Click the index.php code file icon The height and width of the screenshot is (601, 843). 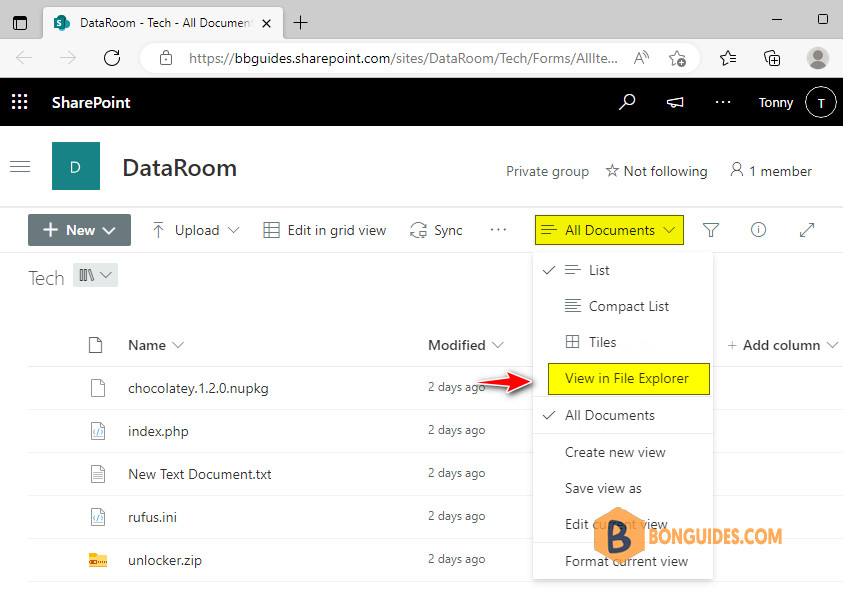click(x=98, y=431)
